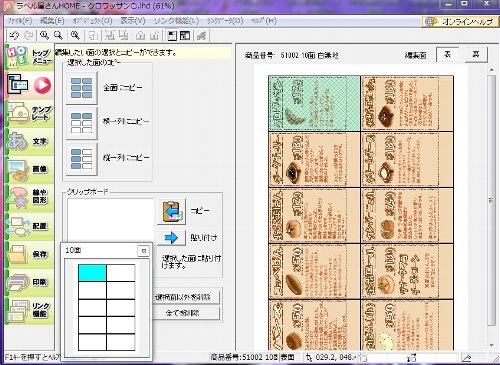
Task: Click the empty クリップボード preview box
Action: (x=110, y=220)
